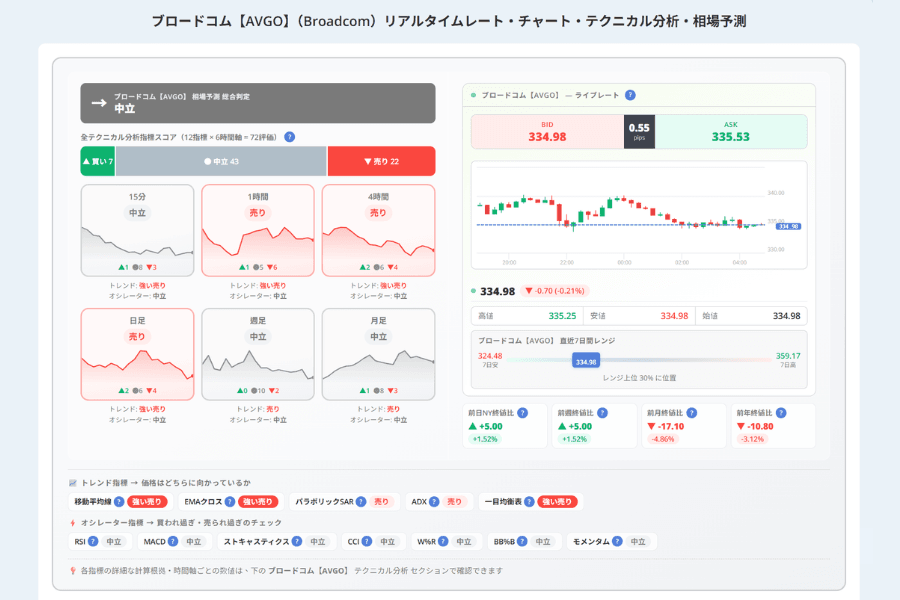
Task: Show help for 一目均衡表
Action: point(529,502)
